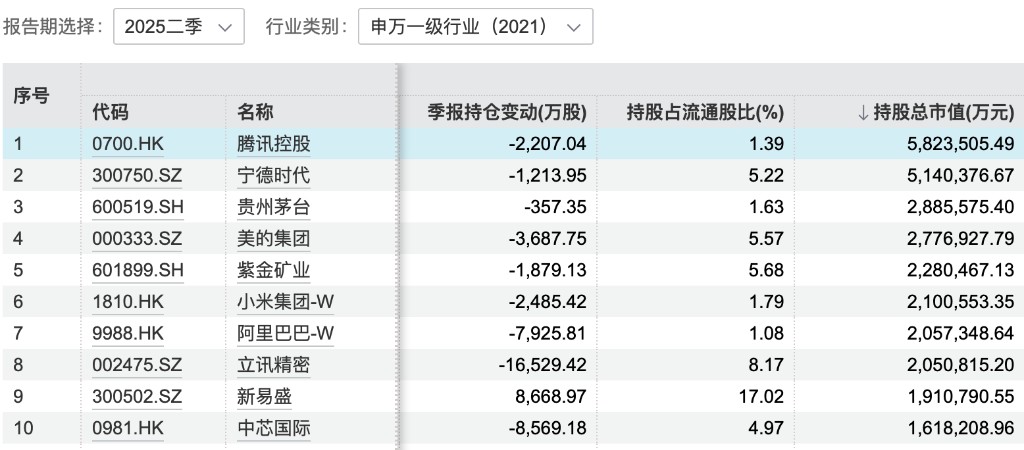Select market value 2,280,467.13

coord(961,270)
